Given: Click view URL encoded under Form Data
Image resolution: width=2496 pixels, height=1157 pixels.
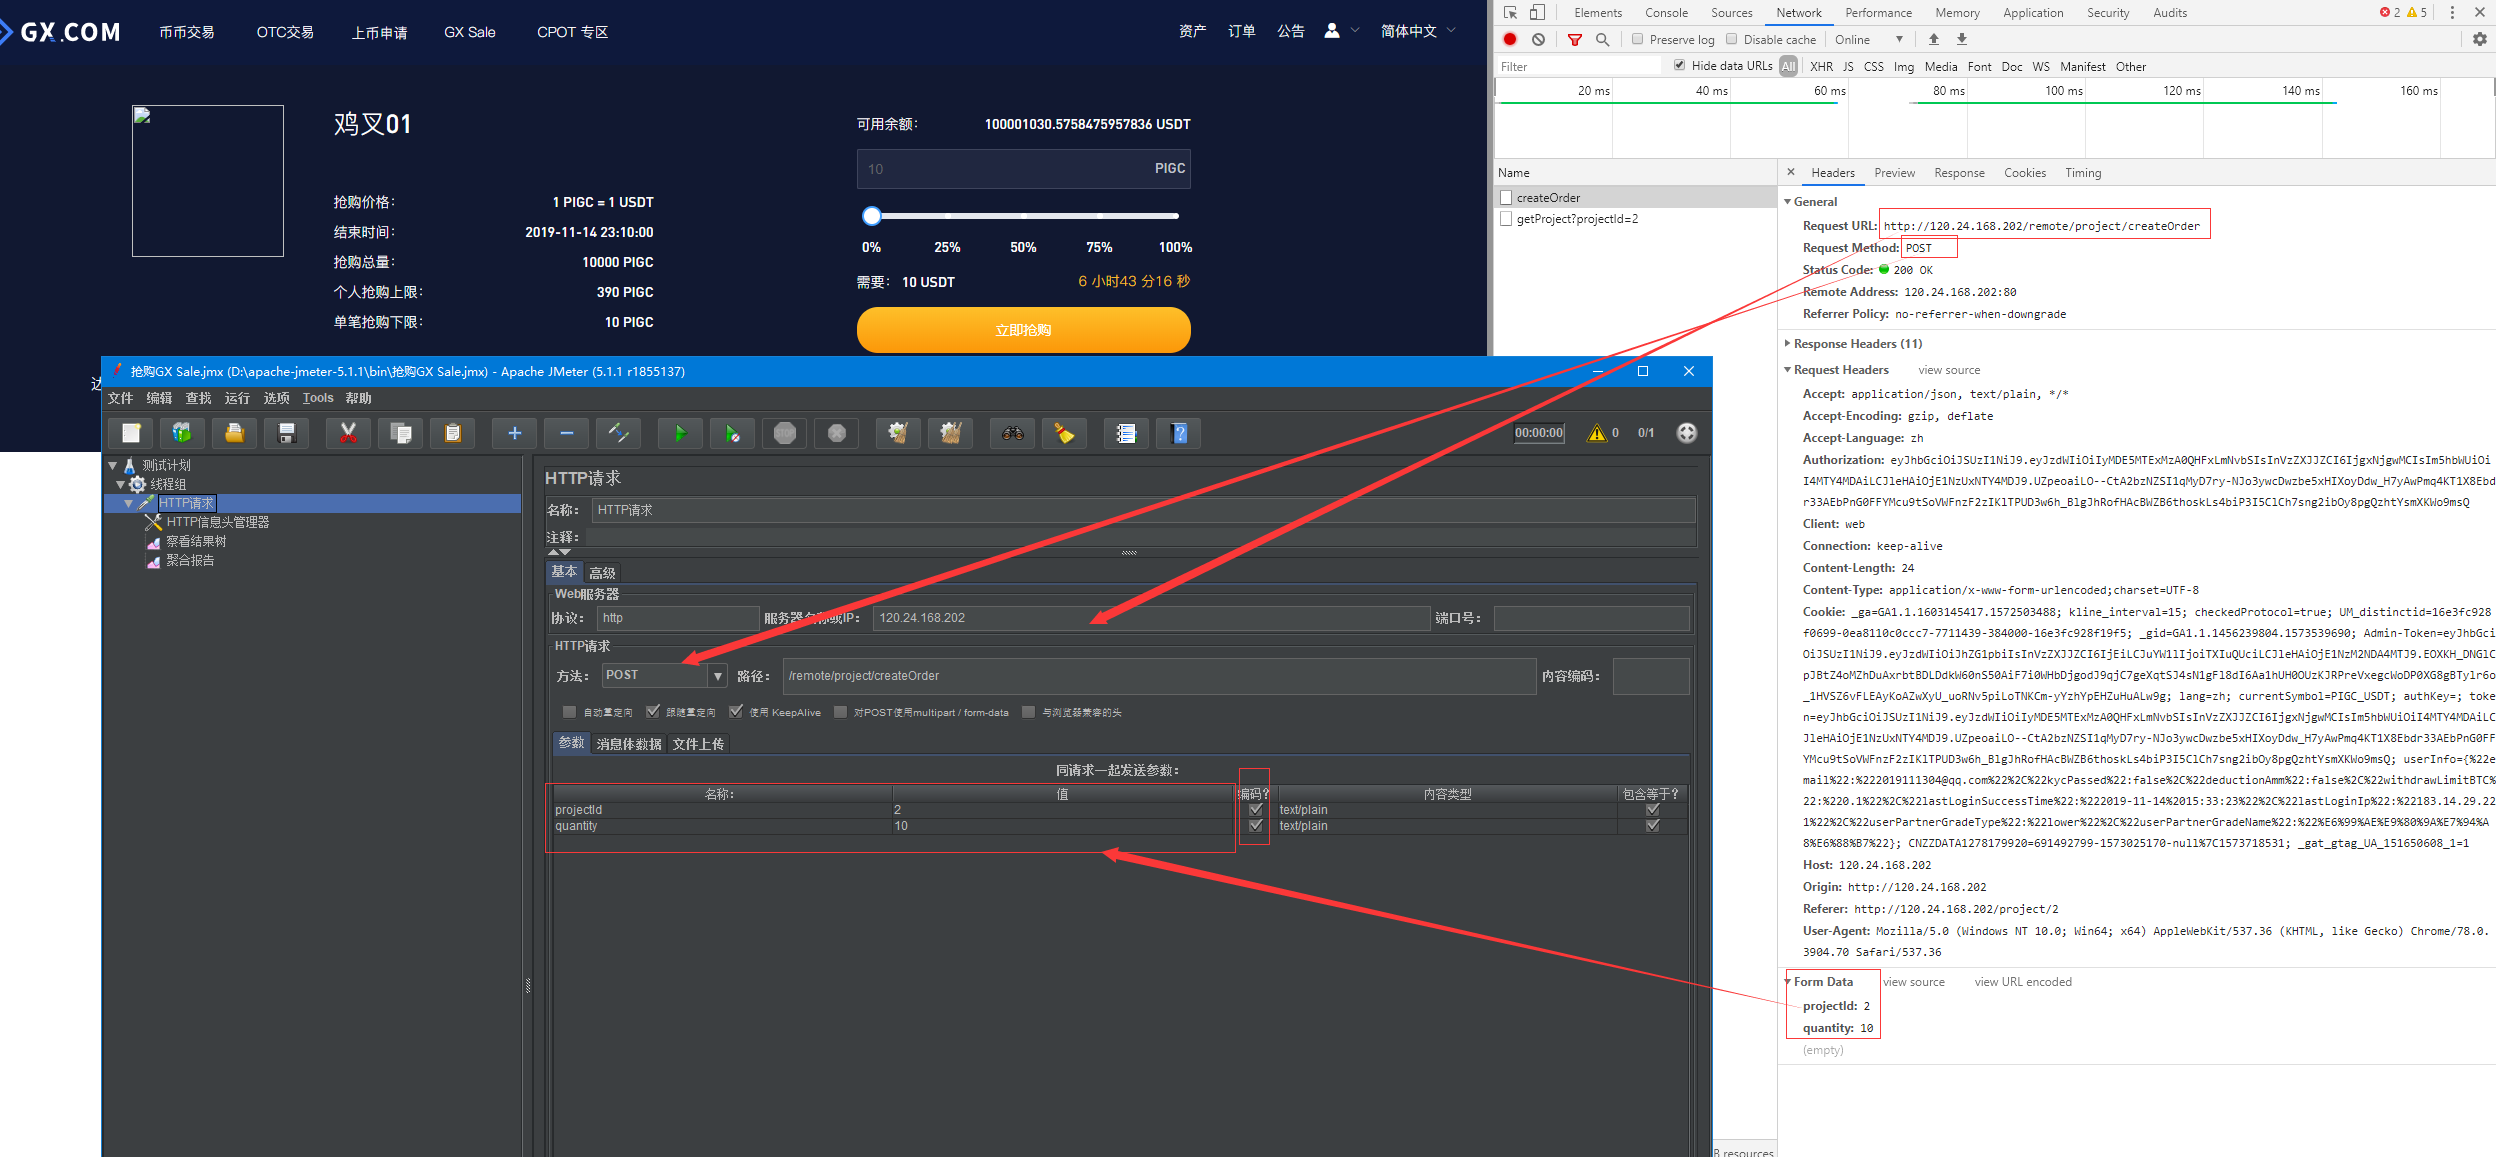Looking at the screenshot, I should pos(2022,981).
